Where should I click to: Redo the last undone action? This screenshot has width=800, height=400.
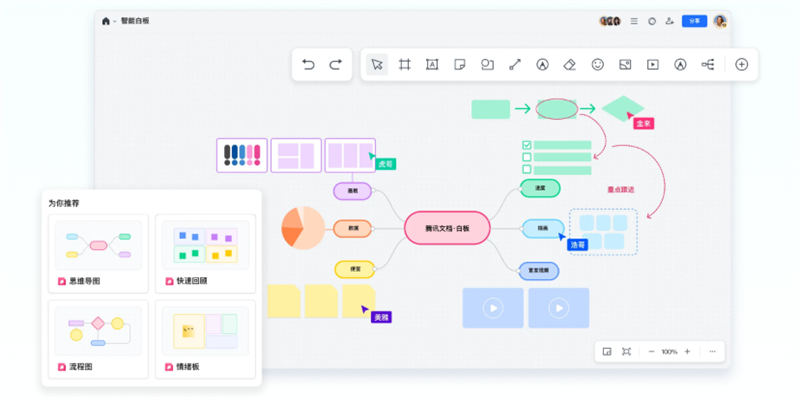tap(335, 64)
